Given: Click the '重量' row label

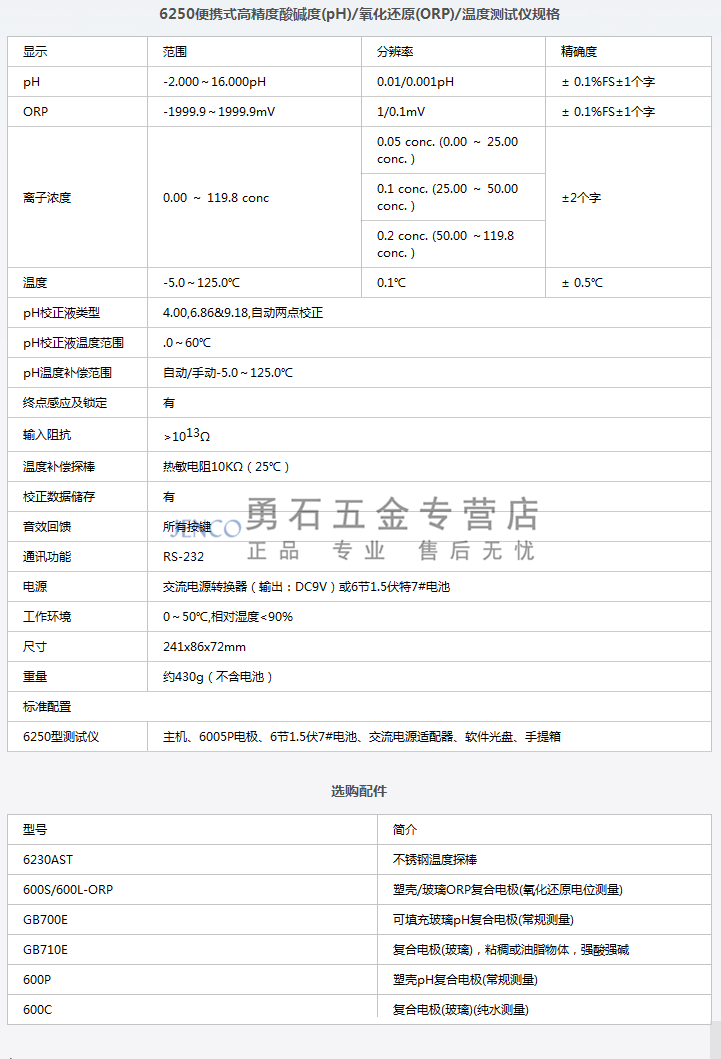Looking at the screenshot, I should [x=35, y=677].
